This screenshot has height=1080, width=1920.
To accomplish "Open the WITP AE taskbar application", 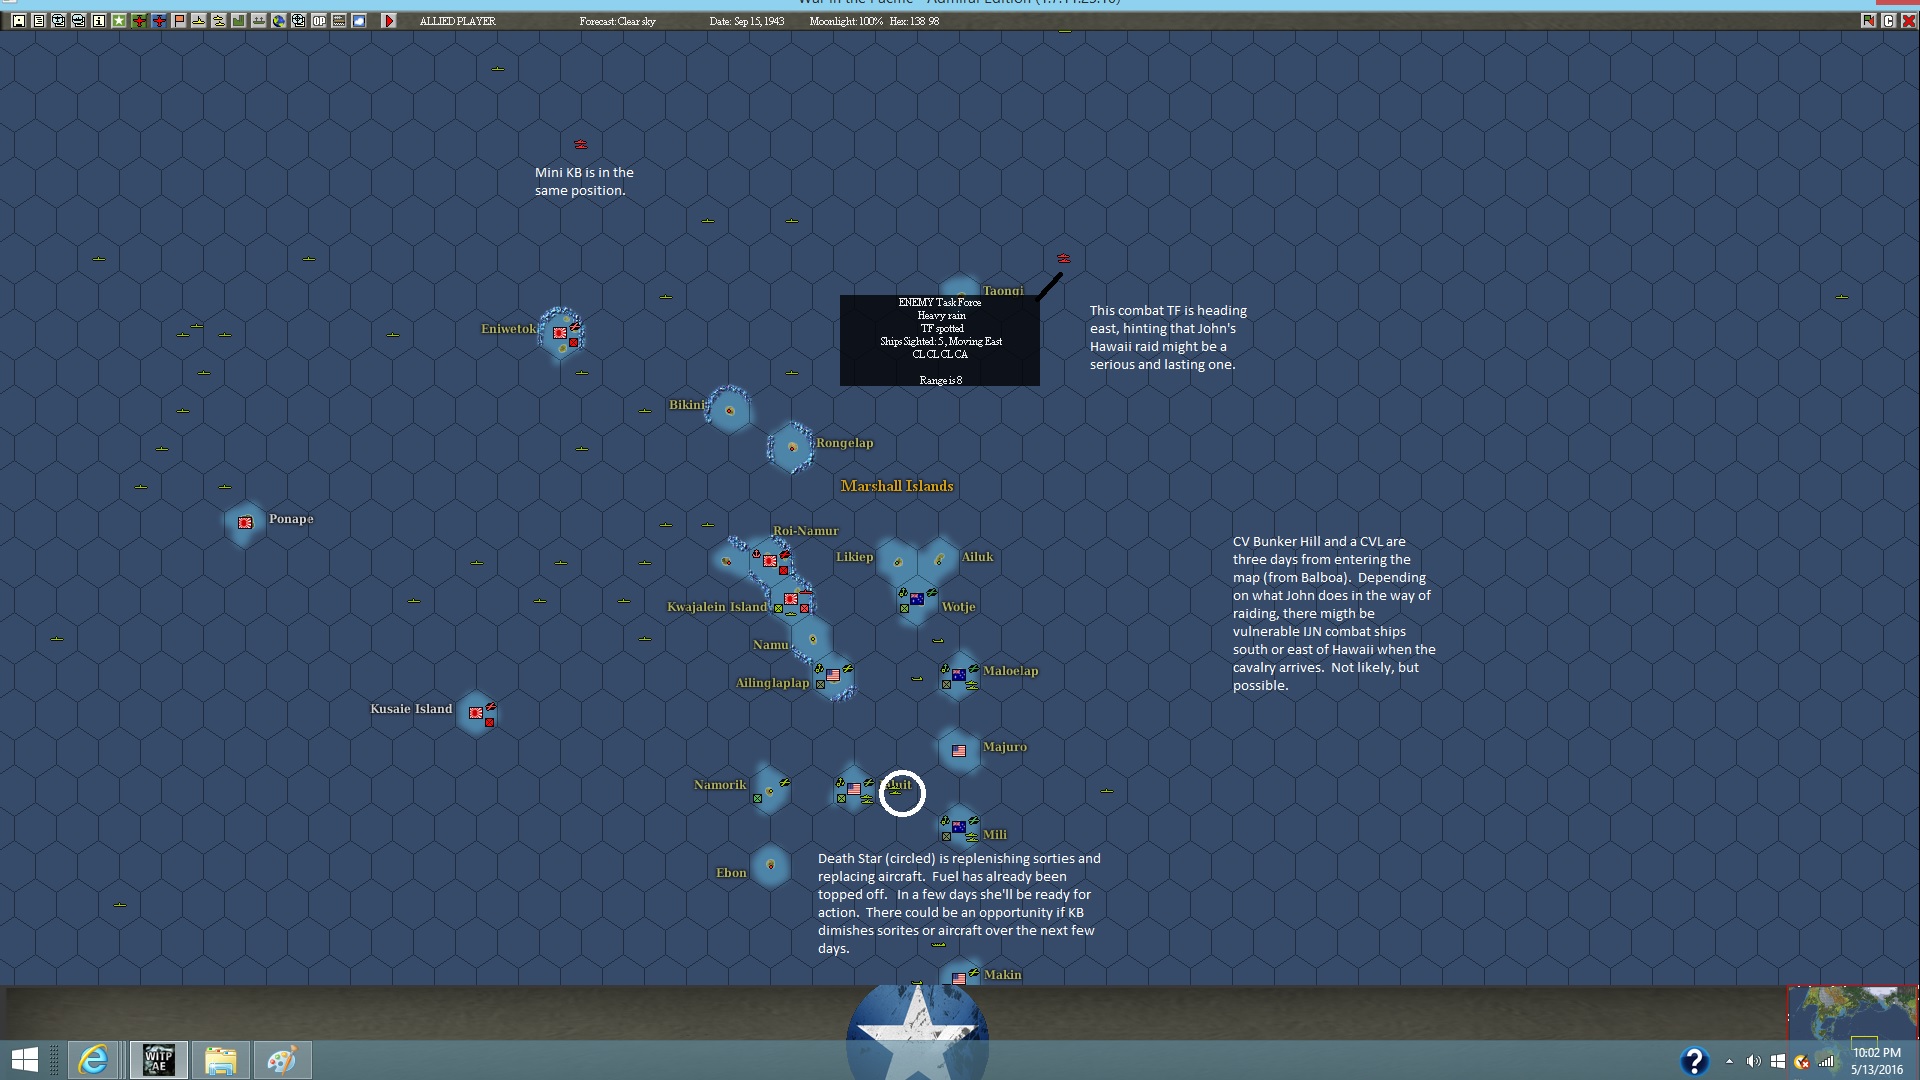I will [x=159, y=1060].
